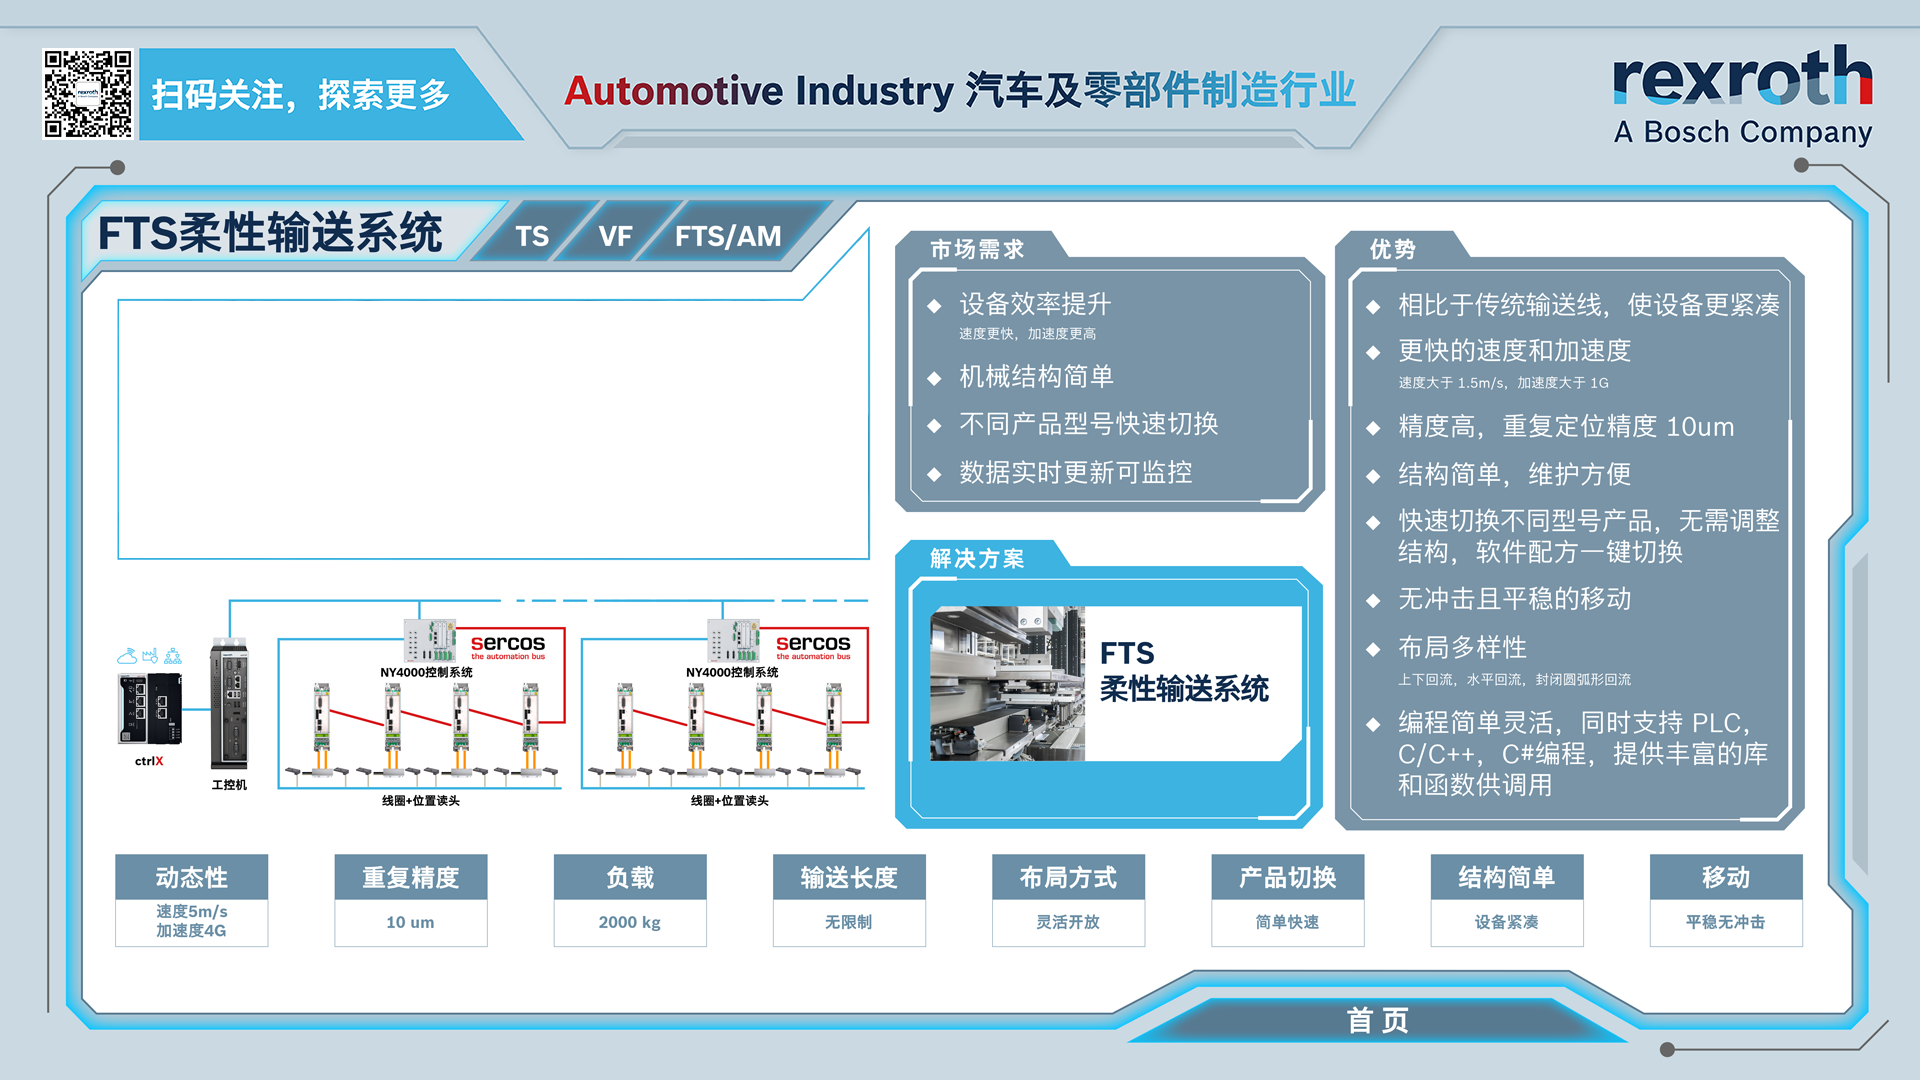The height and width of the screenshot is (1080, 1920).
Task: Click the 无冲击且平稳的移动 advantage
Action: click(1514, 599)
